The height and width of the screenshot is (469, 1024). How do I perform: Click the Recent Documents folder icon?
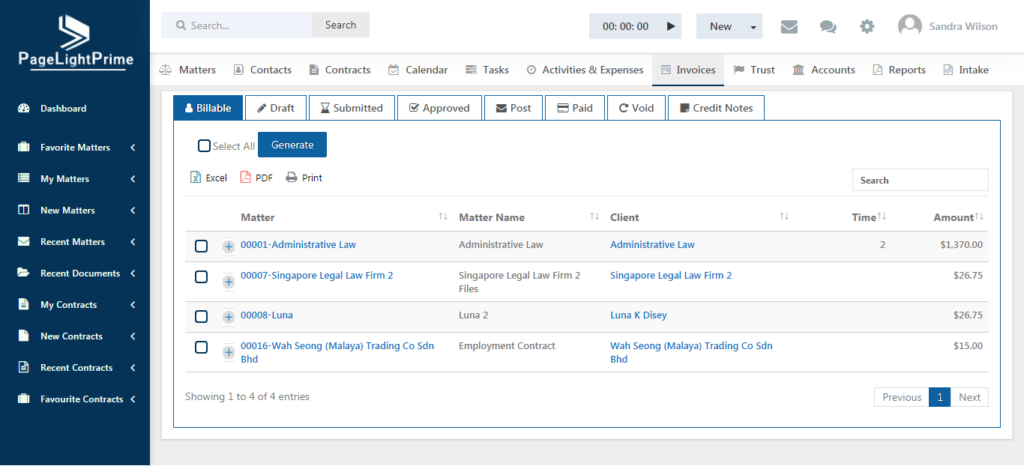24,273
